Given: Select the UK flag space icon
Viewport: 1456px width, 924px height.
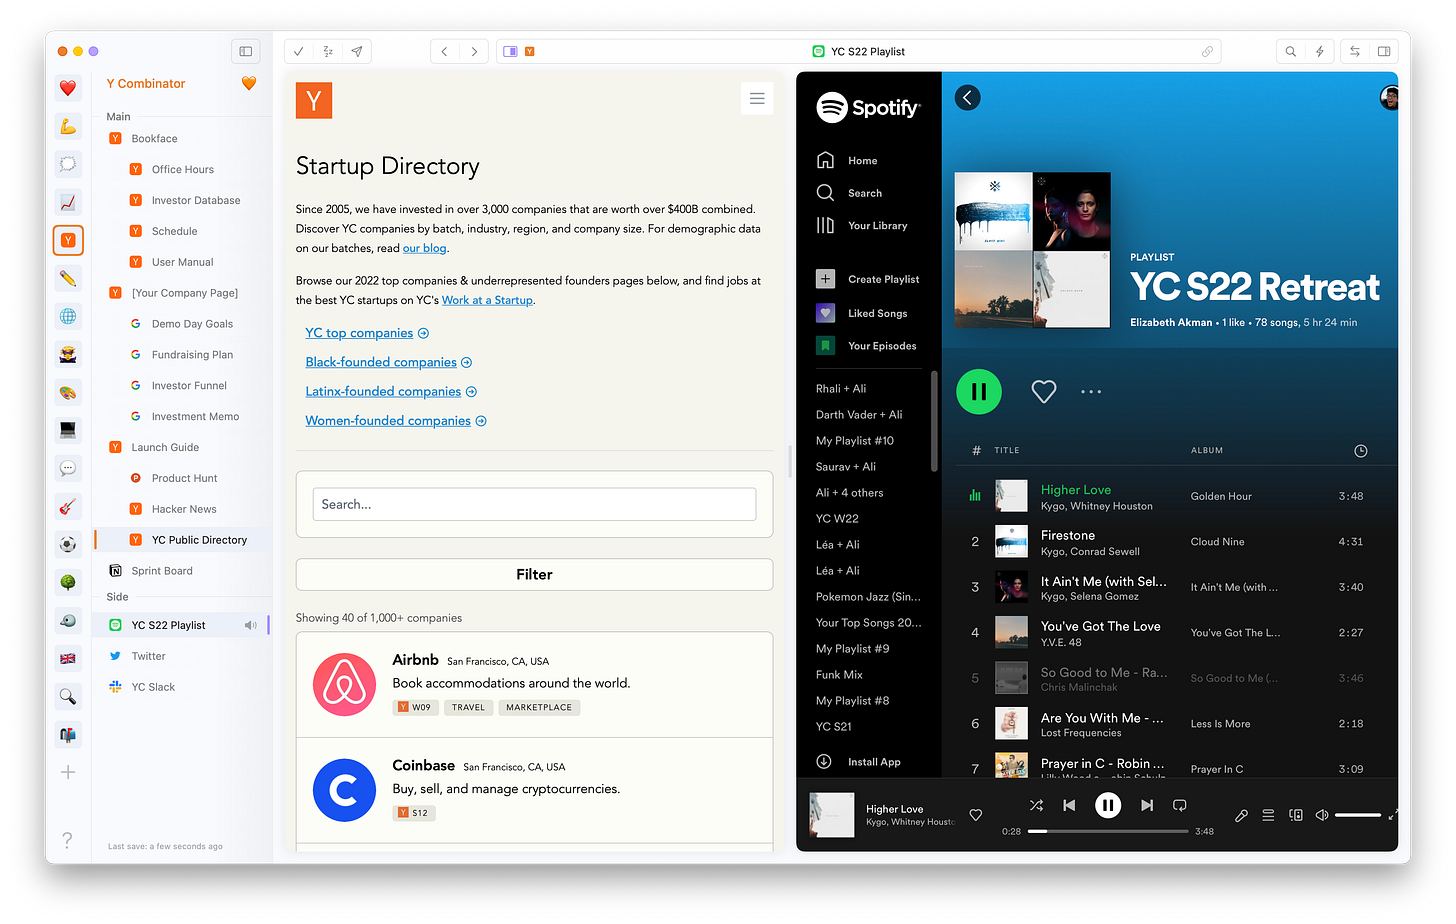Looking at the screenshot, I should 68,658.
